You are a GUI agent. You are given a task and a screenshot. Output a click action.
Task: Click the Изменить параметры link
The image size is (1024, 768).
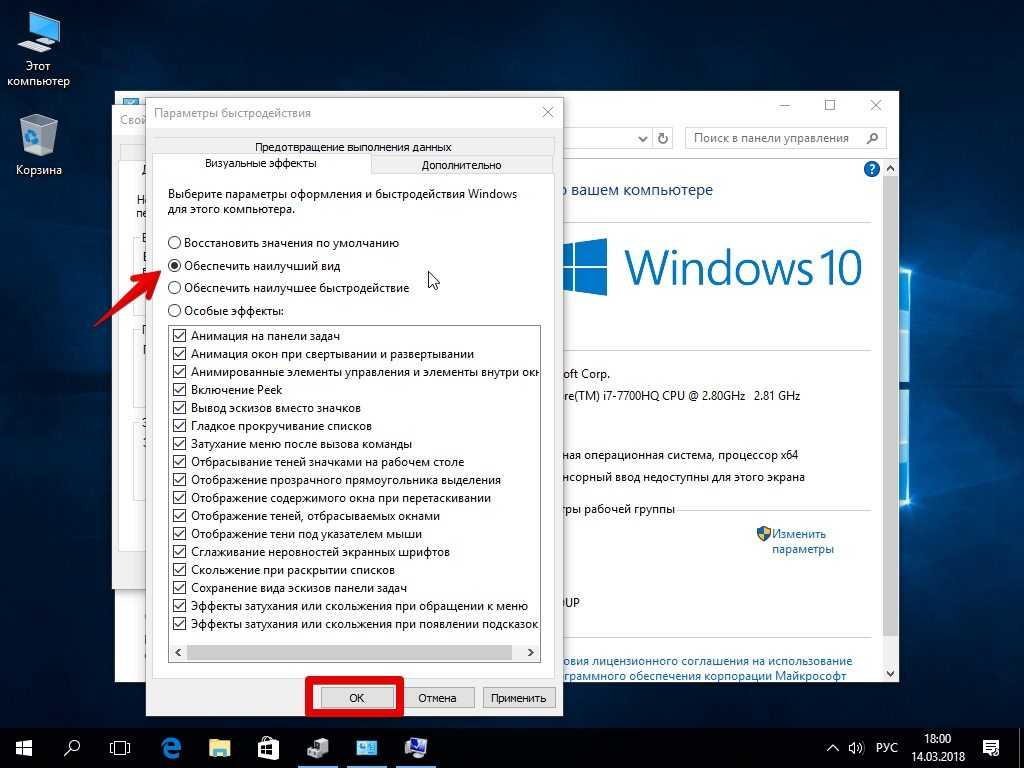coord(803,541)
